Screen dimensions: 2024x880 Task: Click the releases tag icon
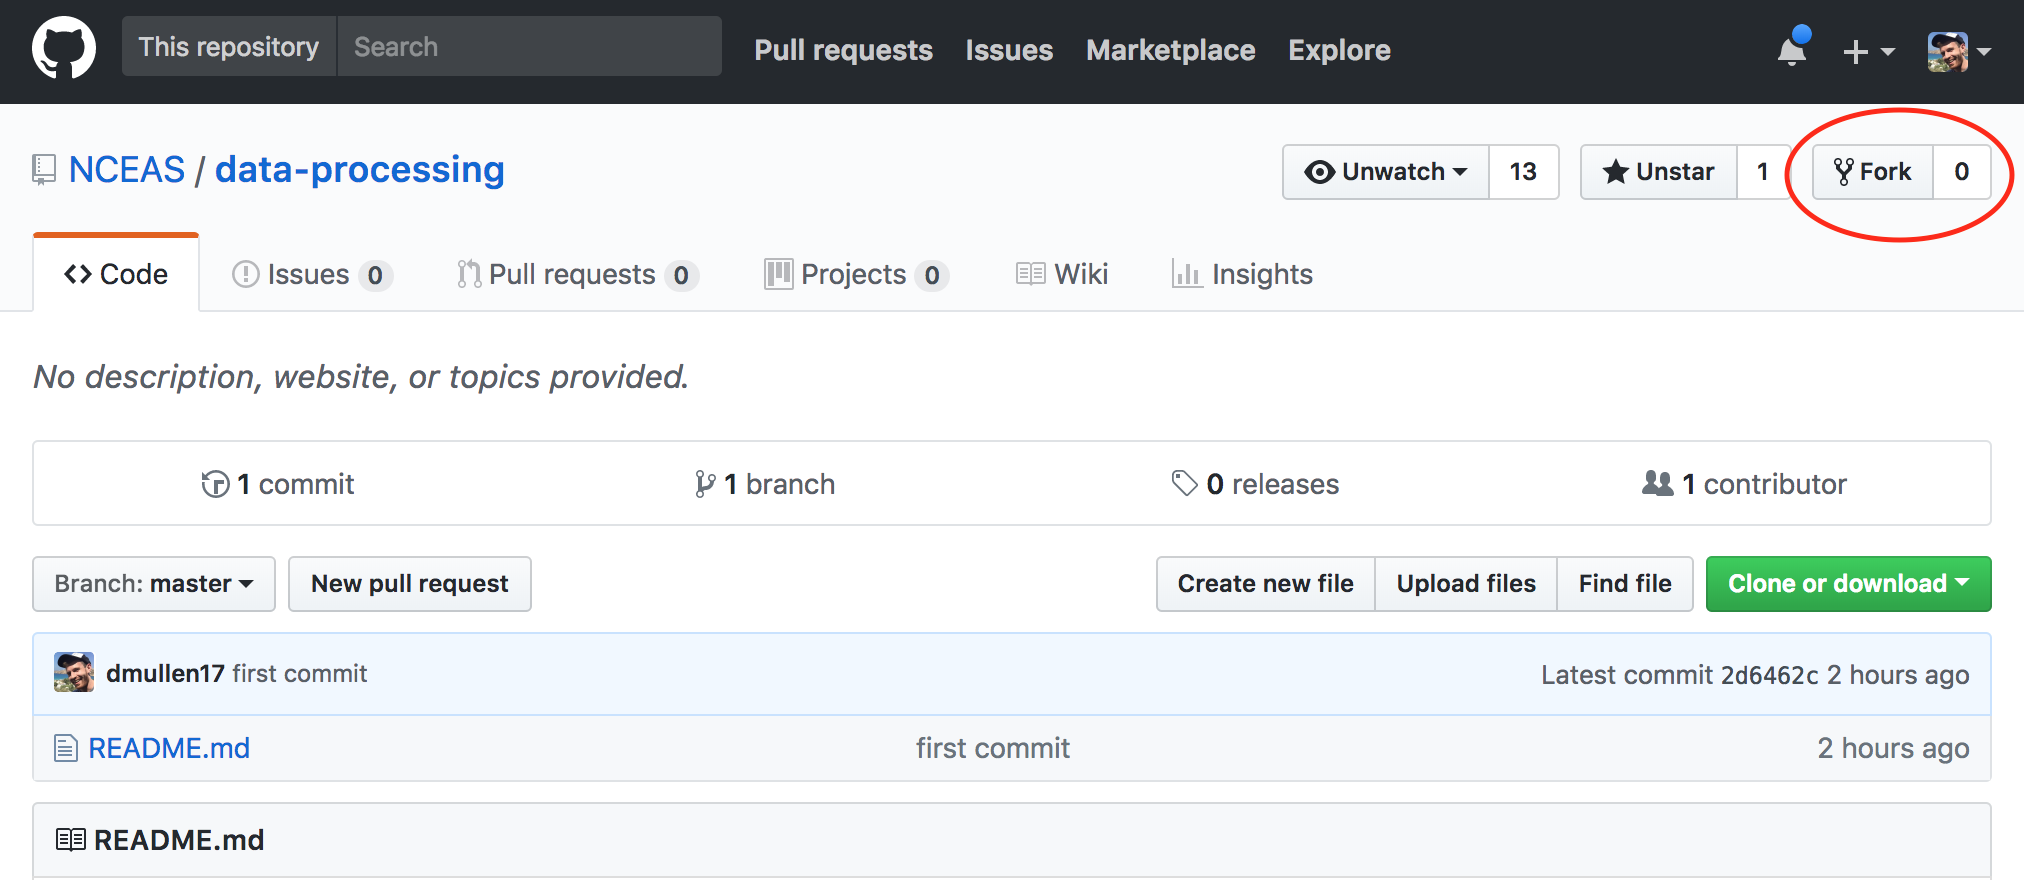pyautogui.click(x=1185, y=484)
